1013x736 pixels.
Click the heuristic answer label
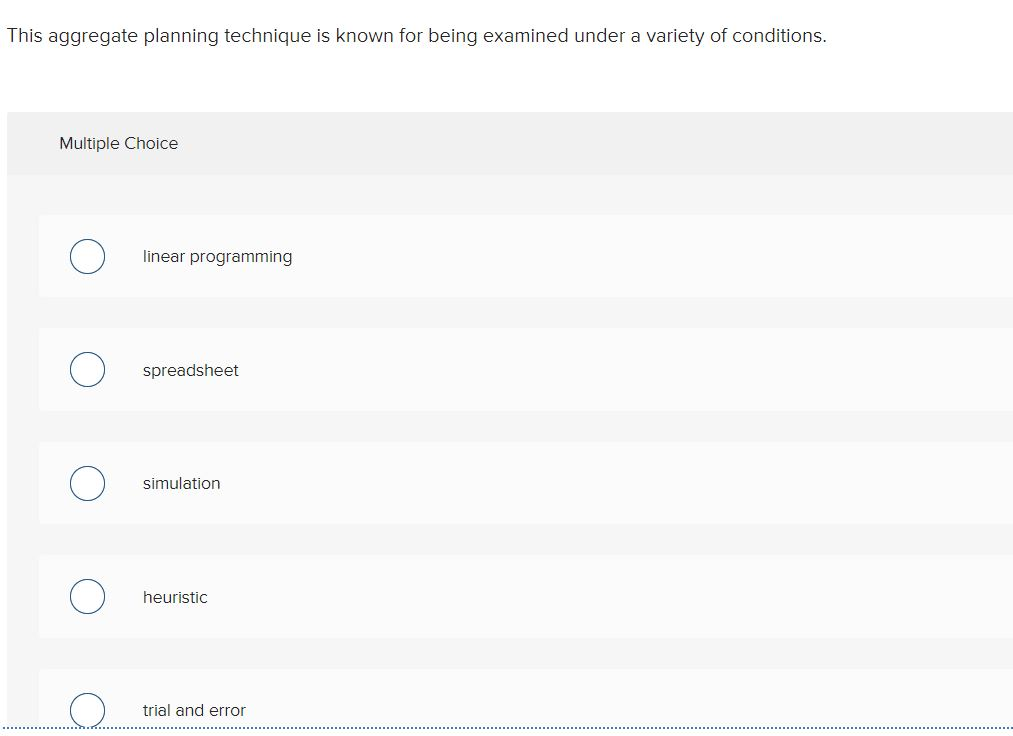175,597
